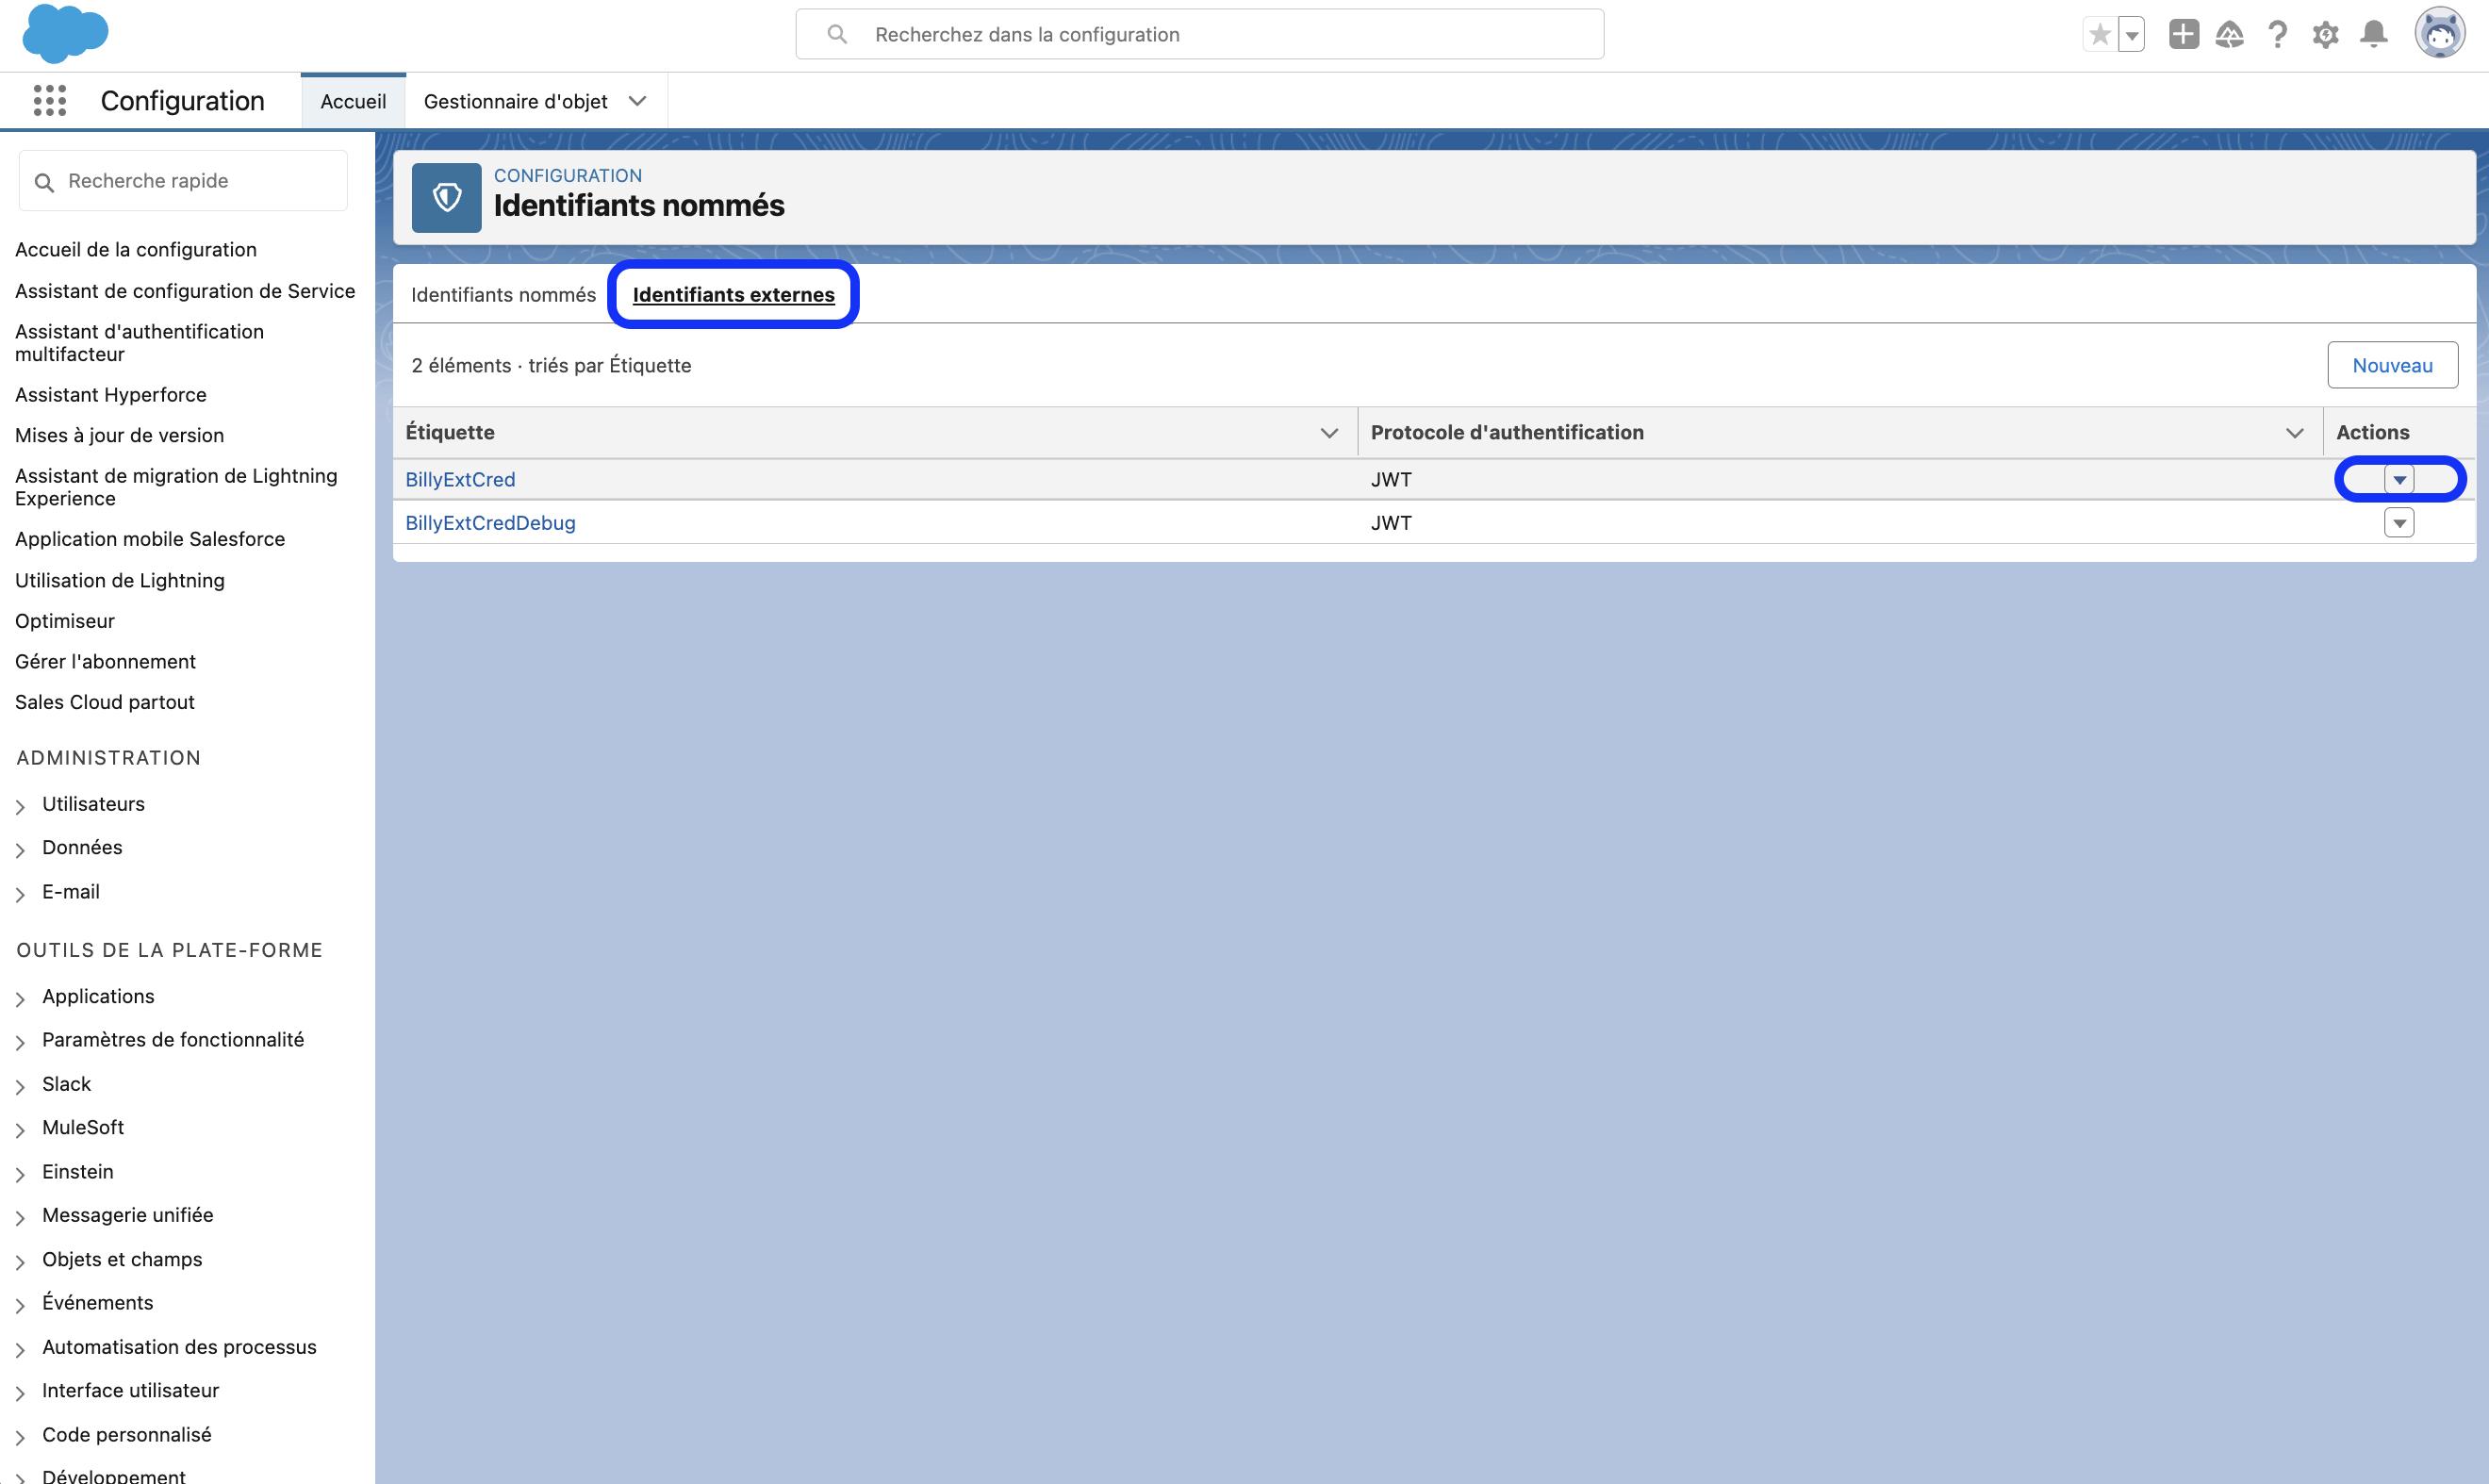
Task: Expand the Applications tree node
Action: click(20, 998)
